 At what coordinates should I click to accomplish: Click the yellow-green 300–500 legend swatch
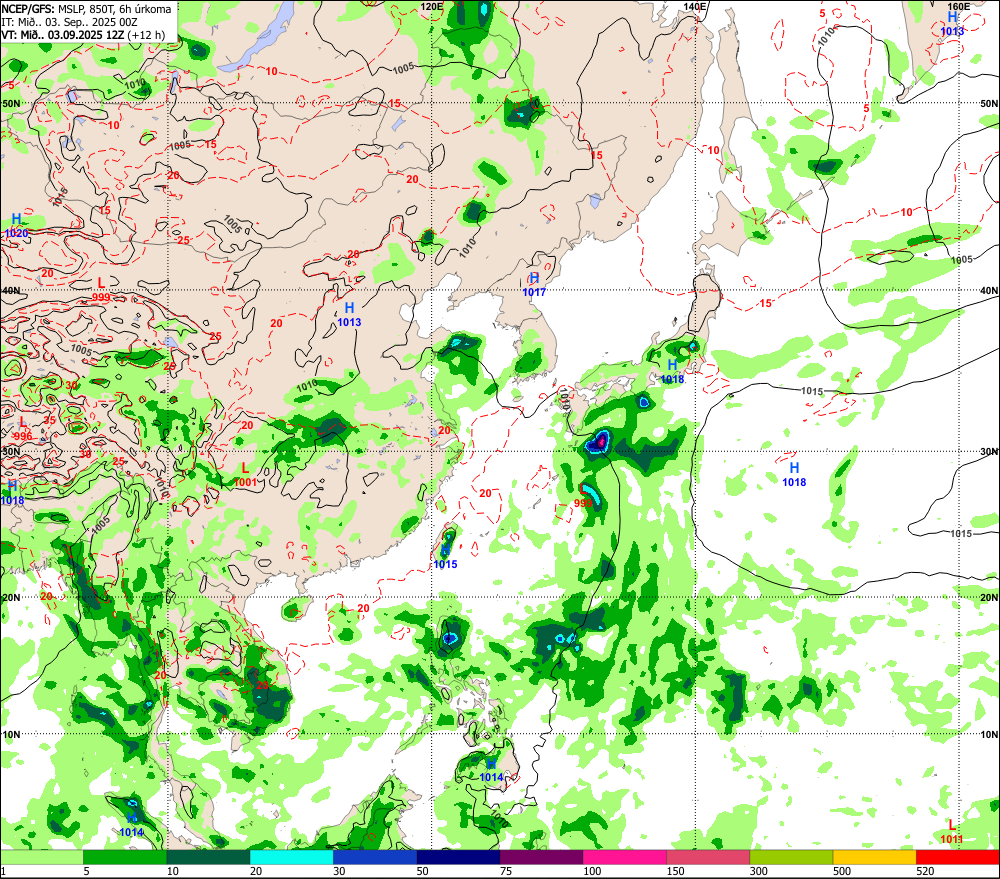point(791,857)
